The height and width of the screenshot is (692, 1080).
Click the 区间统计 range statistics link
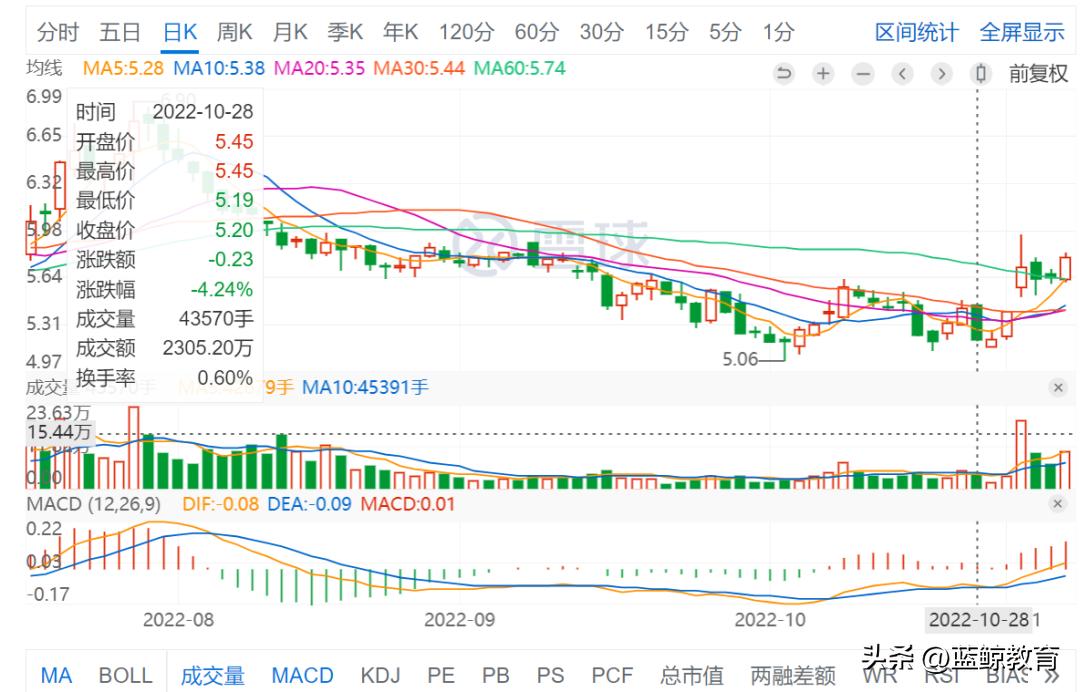click(x=916, y=32)
